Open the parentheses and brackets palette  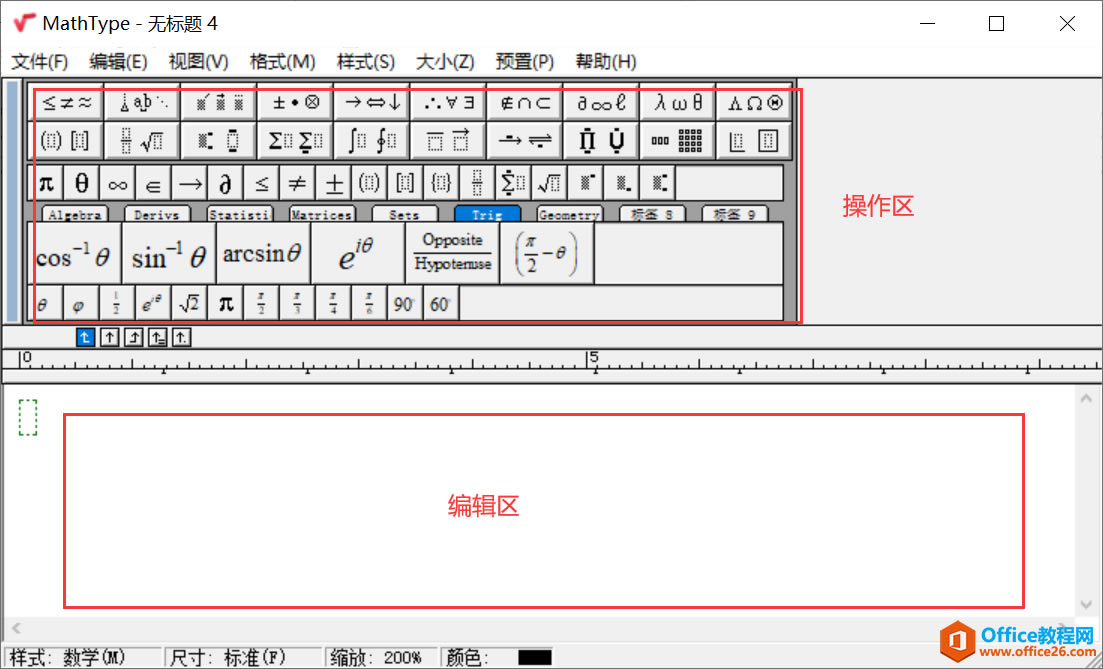tap(66, 141)
